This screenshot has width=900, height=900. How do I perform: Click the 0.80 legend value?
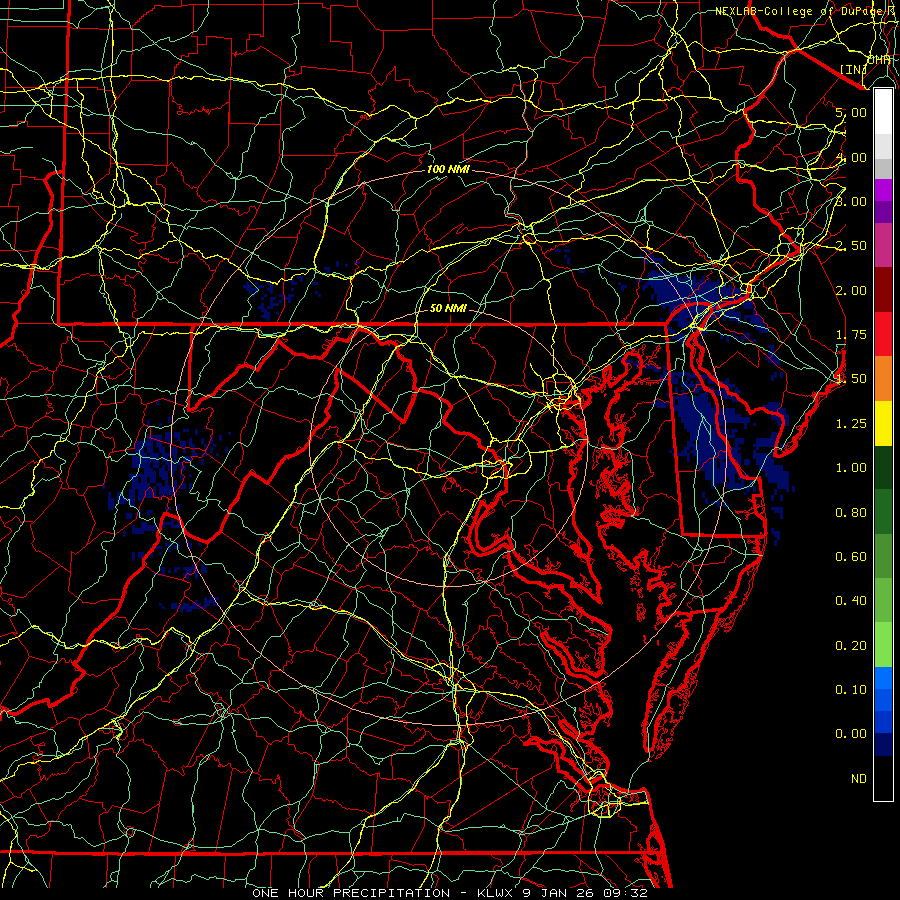coord(851,513)
